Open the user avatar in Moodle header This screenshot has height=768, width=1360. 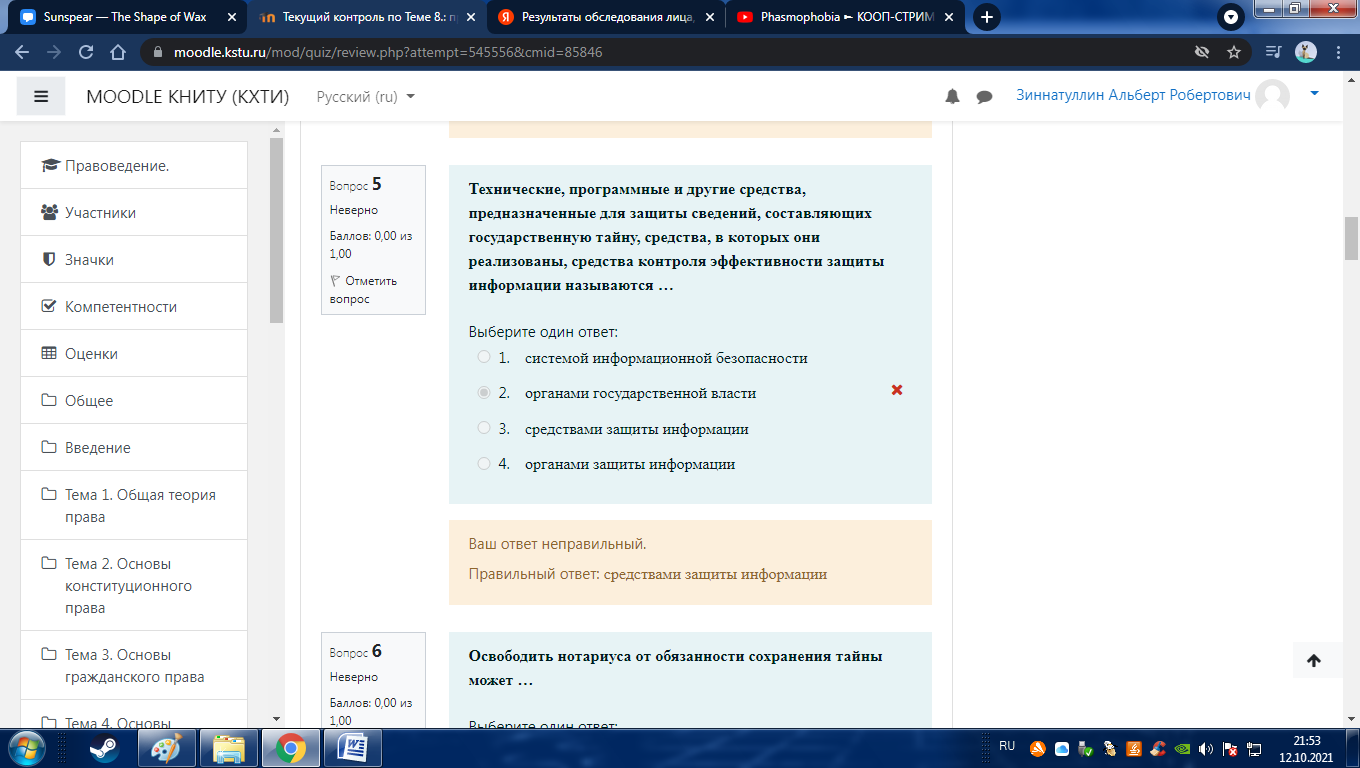coord(1273,96)
